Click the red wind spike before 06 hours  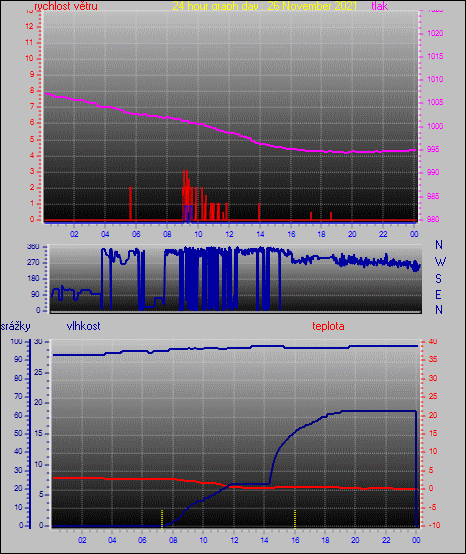click(x=130, y=203)
